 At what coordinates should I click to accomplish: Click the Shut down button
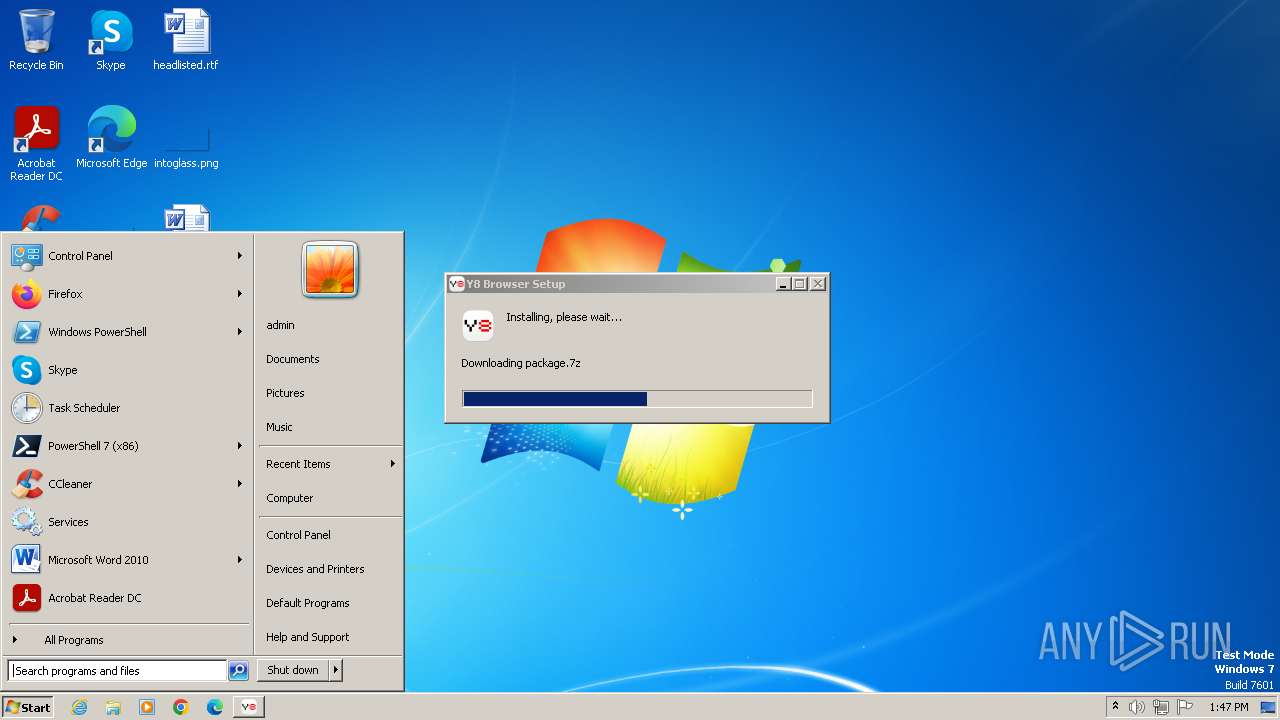click(x=293, y=671)
